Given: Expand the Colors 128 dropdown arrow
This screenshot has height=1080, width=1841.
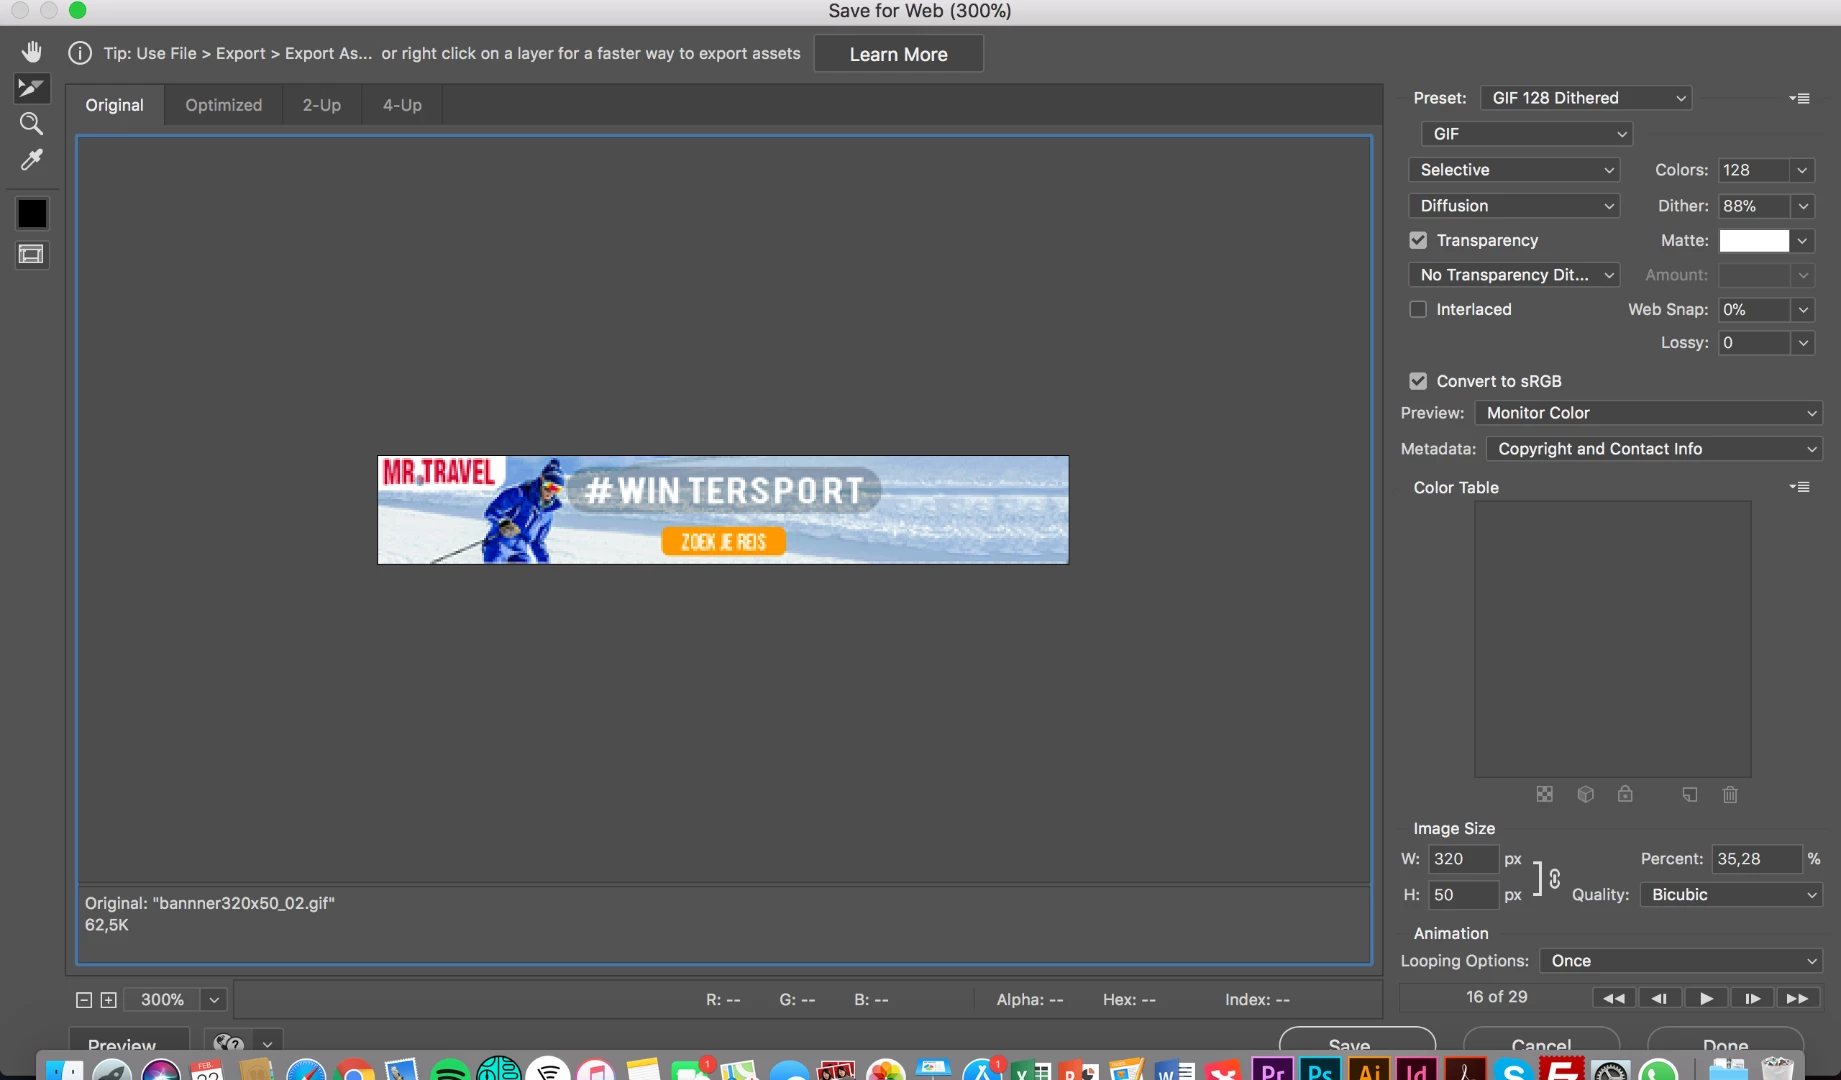Looking at the screenshot, I should pos(1802,170).
